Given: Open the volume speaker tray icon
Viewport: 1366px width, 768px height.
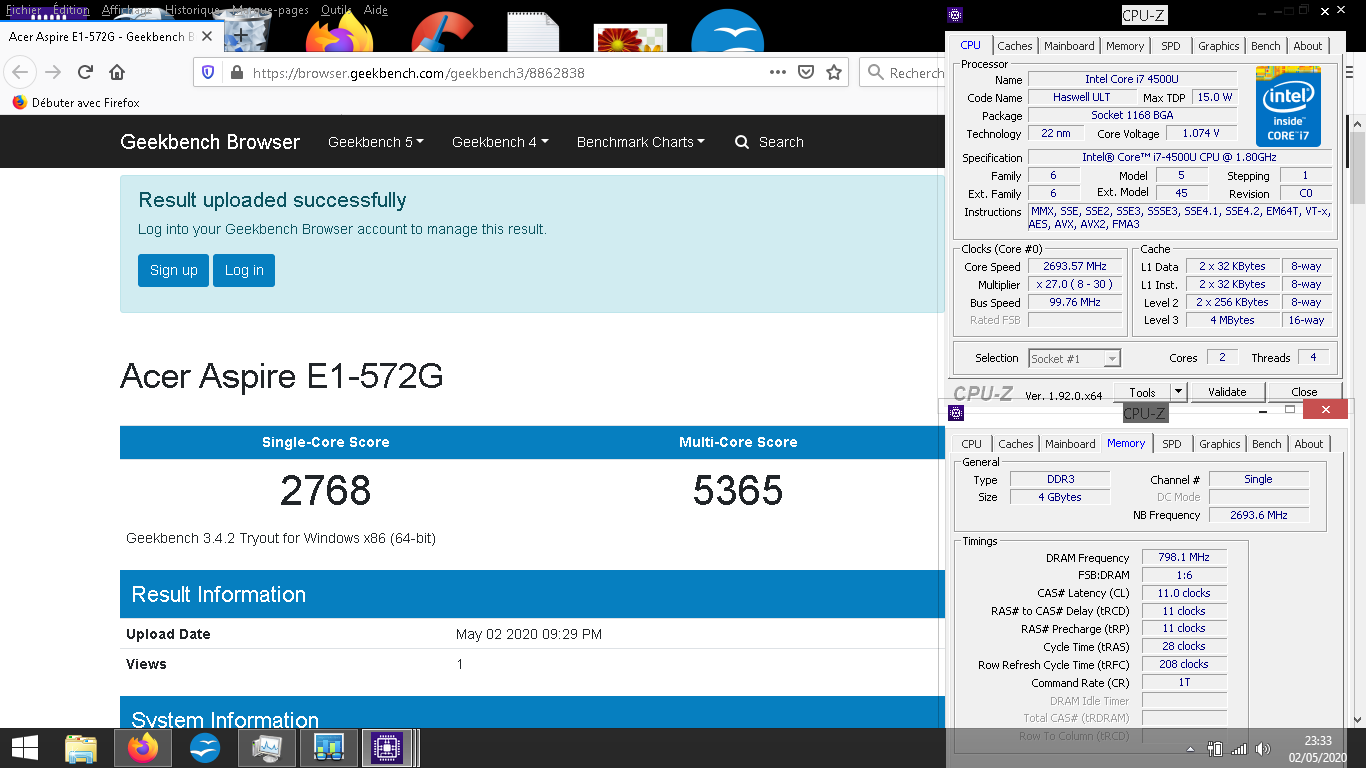Looking at the screenshot, I should click(x=1263, y=748).
